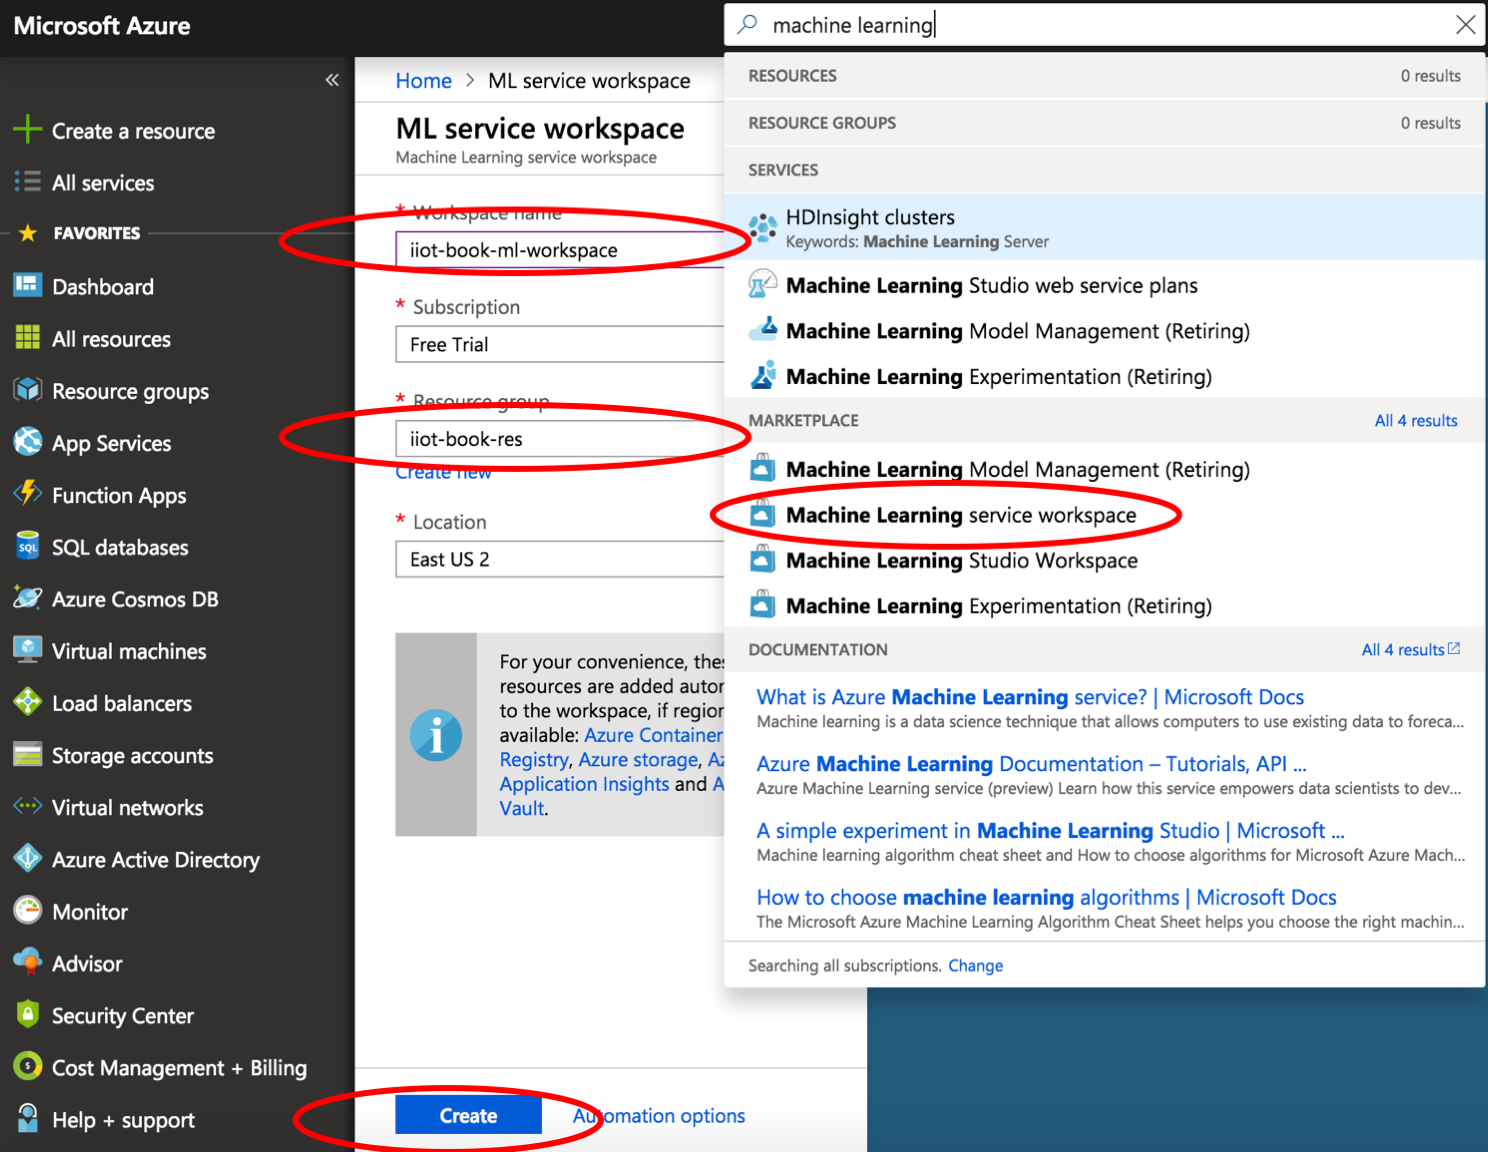Clear the search box with X
The image size is (1488, 1152).
coord(1465,25)
